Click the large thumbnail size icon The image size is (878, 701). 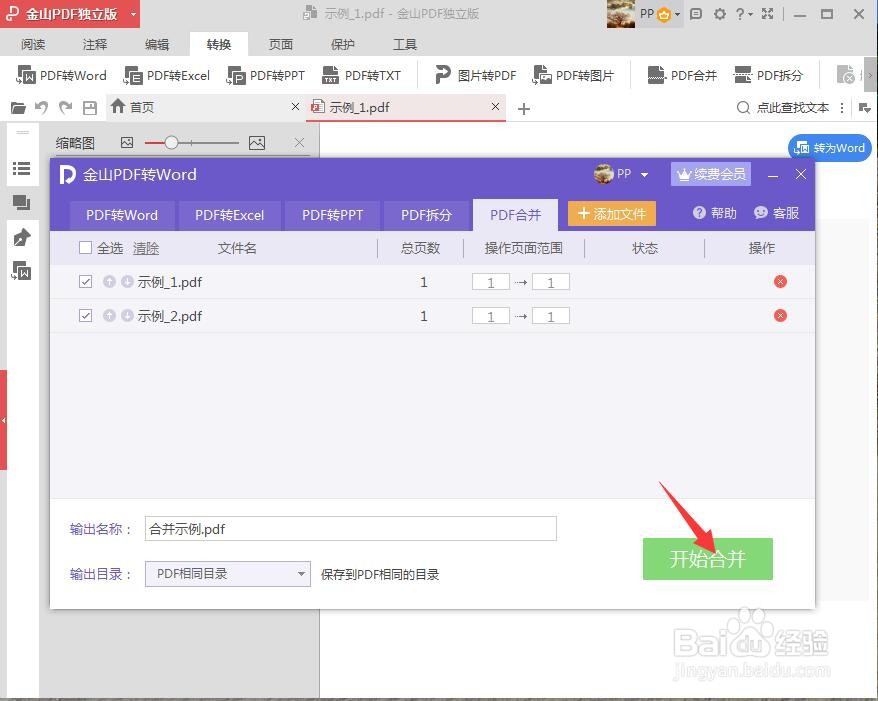pos(257,143)
